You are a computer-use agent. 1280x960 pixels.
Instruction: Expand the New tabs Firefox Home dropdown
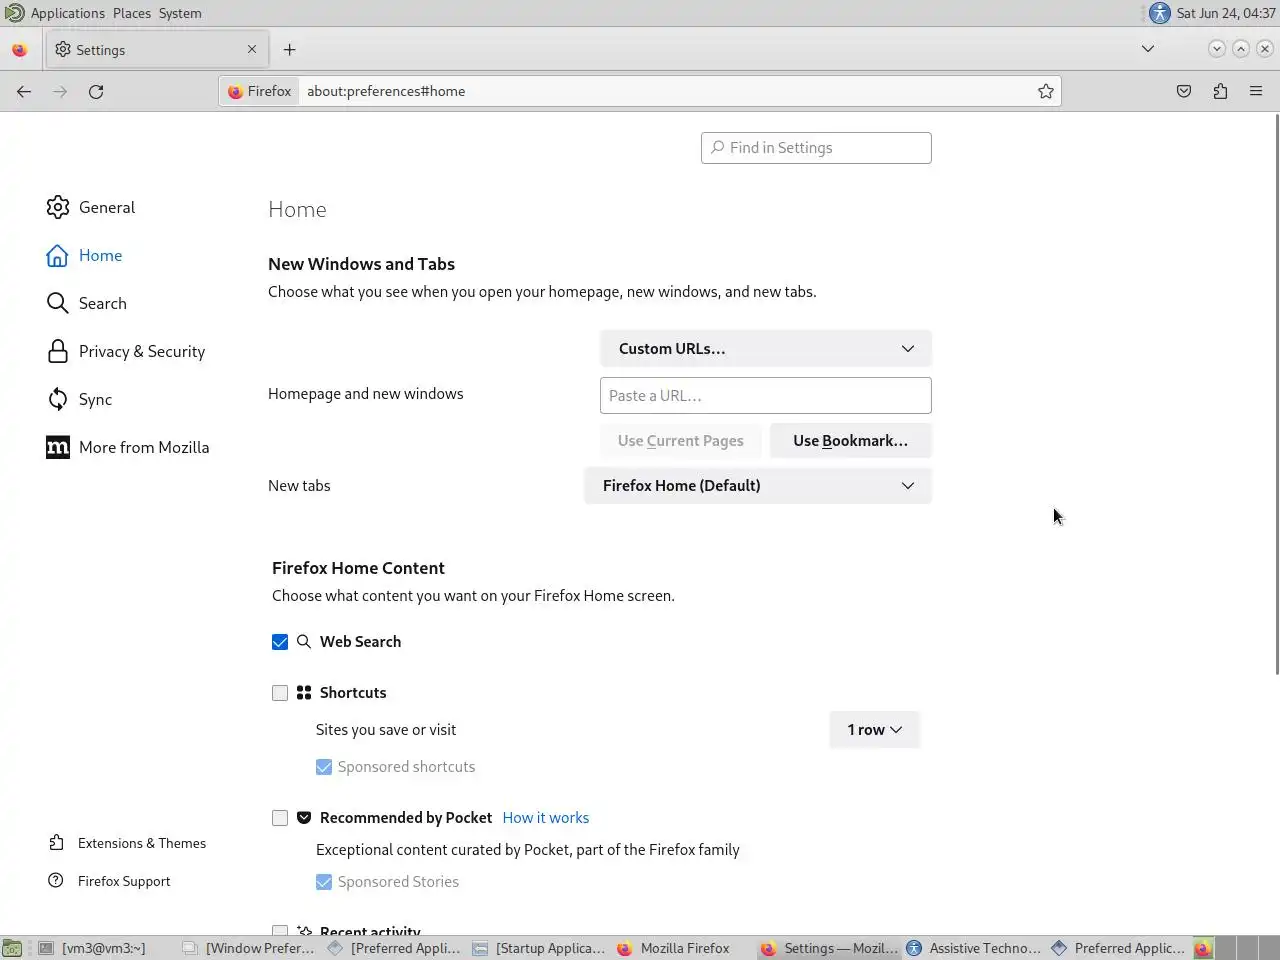758,485
